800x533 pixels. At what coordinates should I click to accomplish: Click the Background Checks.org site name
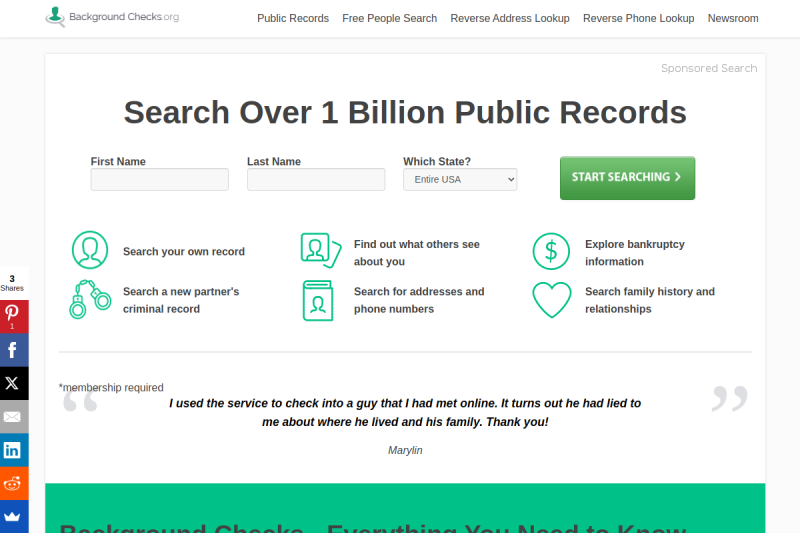124,17
